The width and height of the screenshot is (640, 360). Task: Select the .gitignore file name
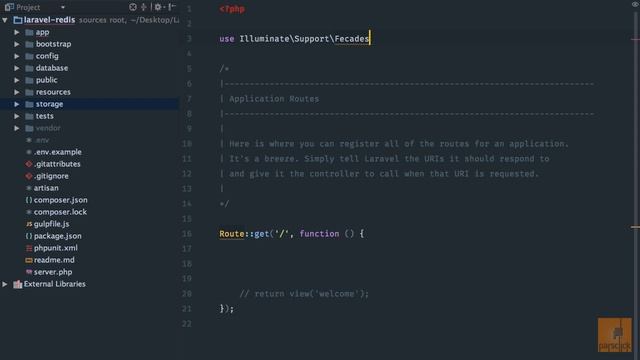[x=51, y=176]
